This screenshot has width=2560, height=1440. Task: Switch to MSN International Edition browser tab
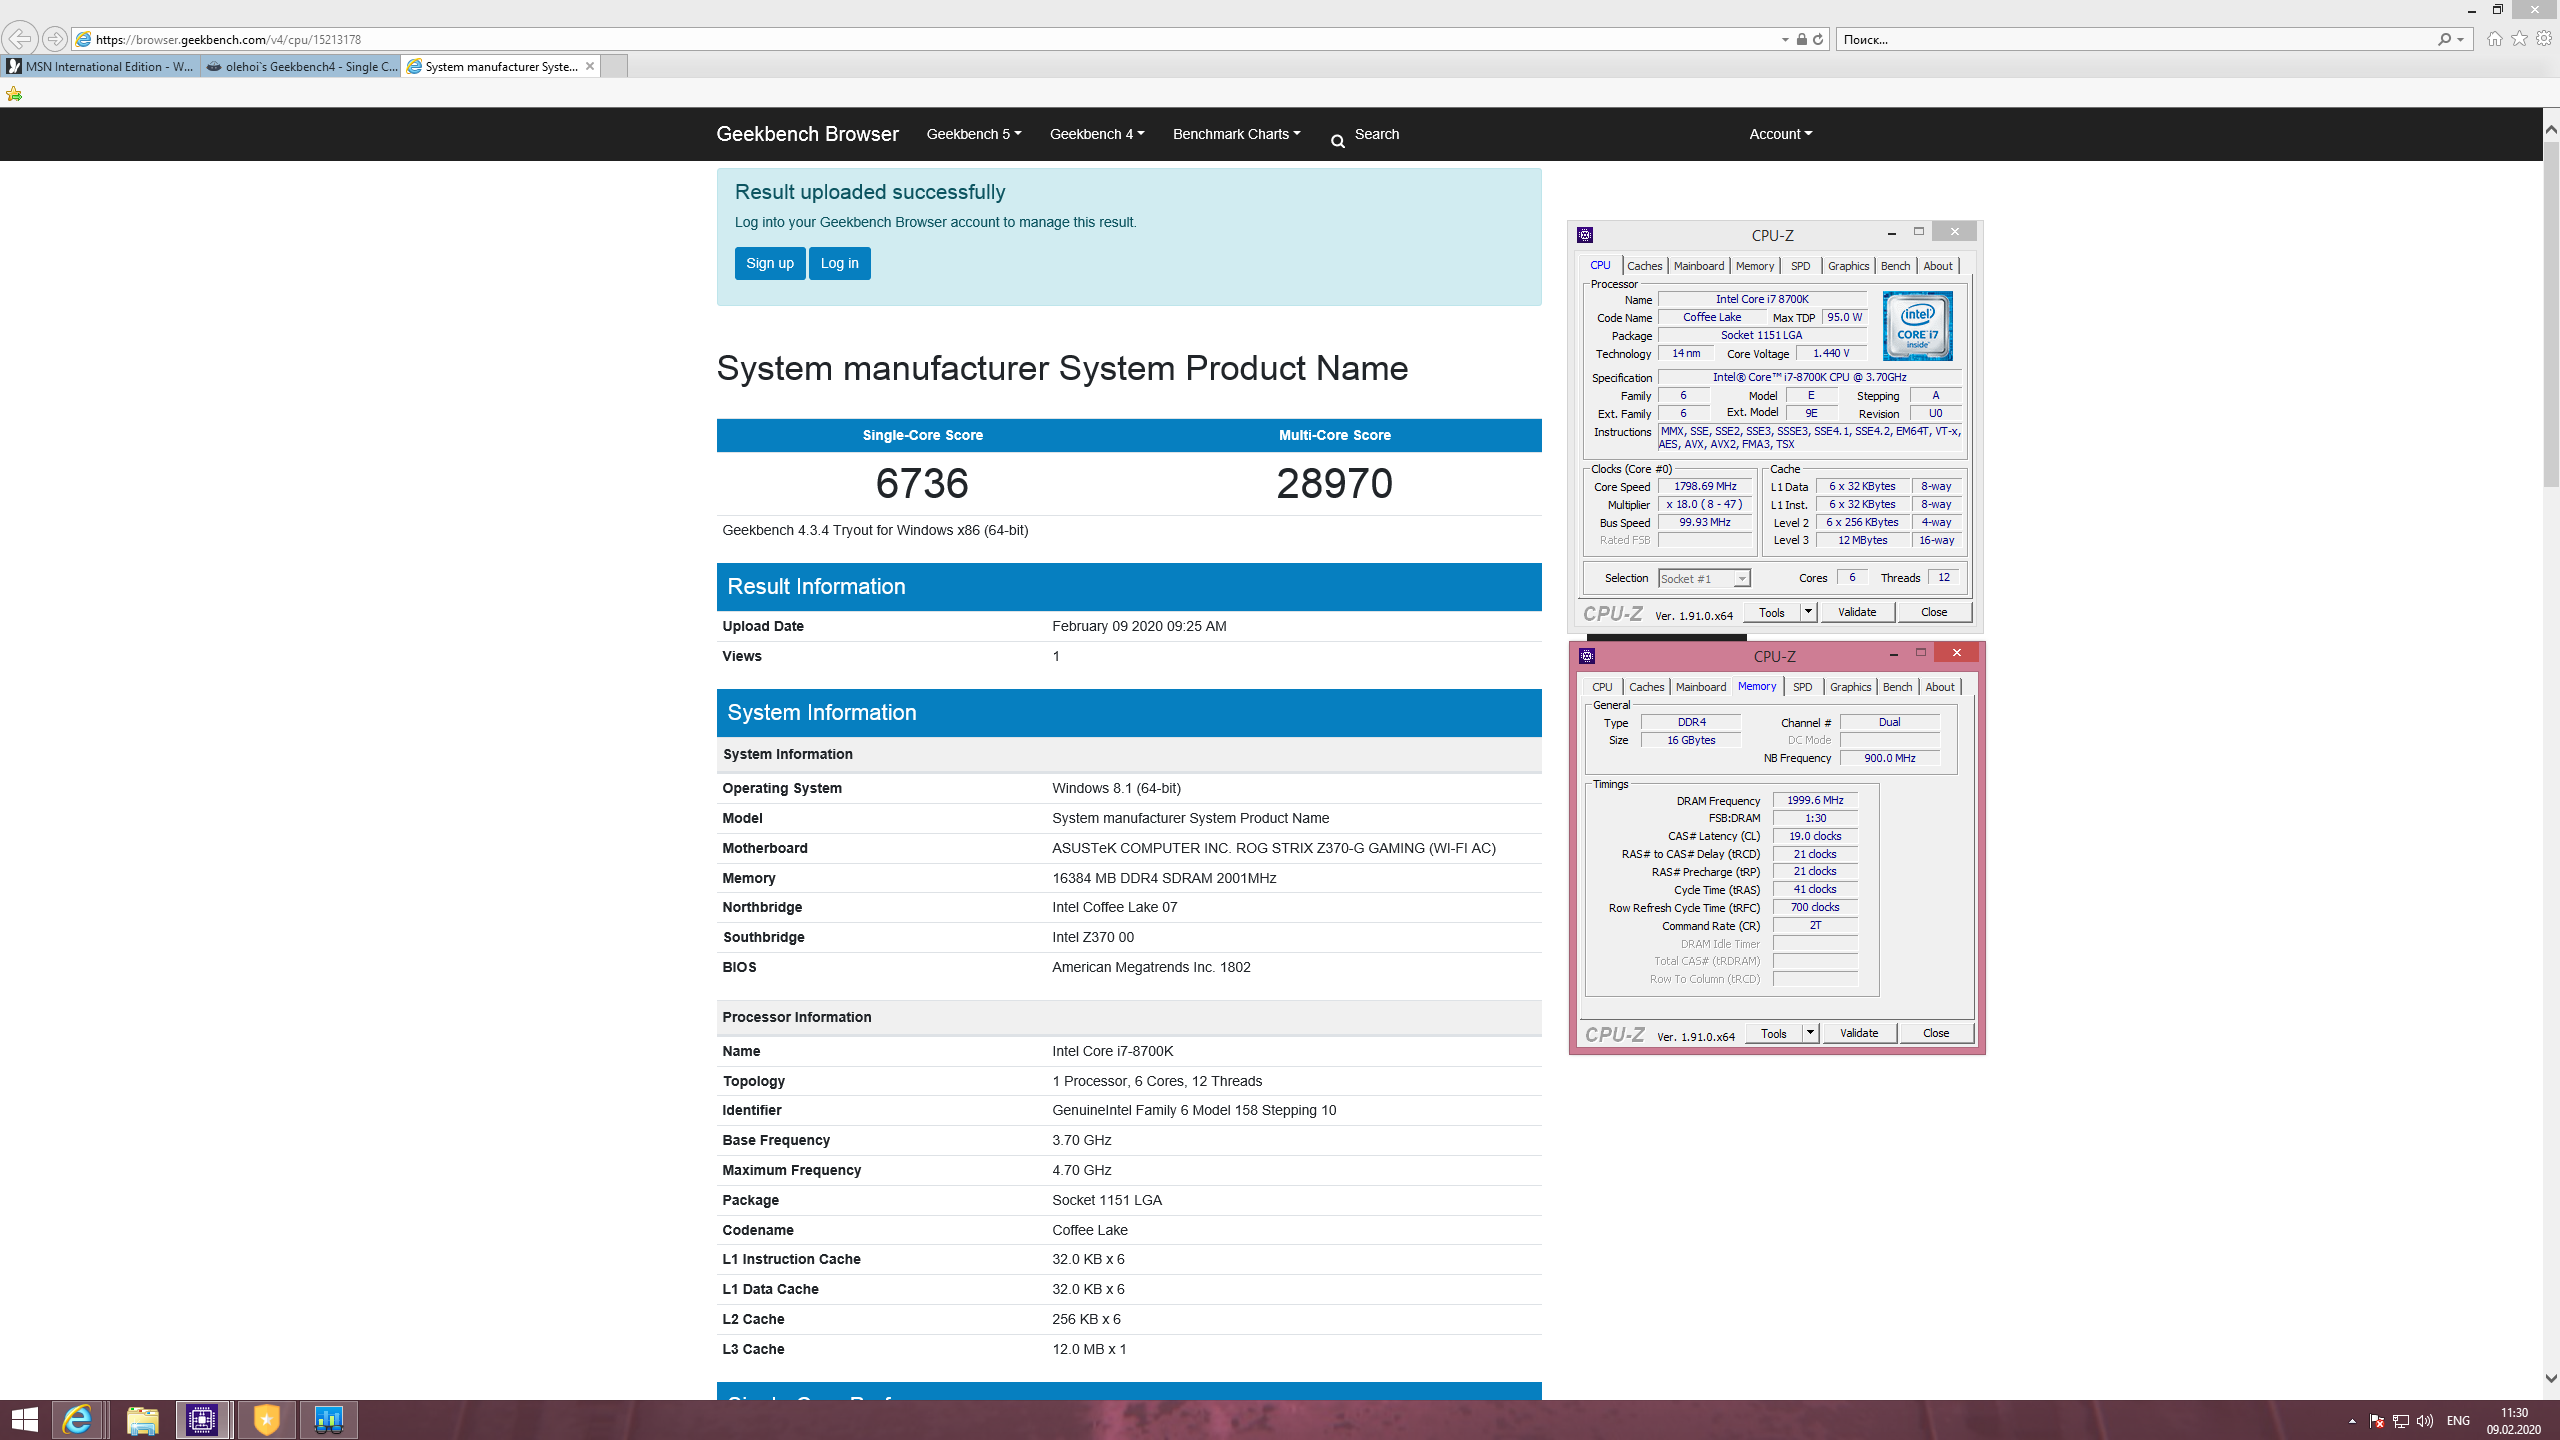(x=100, y=66)
